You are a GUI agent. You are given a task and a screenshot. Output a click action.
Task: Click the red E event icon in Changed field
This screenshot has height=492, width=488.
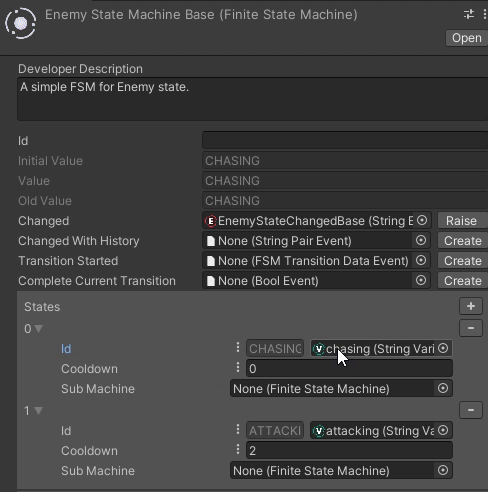tap(211, 221)
